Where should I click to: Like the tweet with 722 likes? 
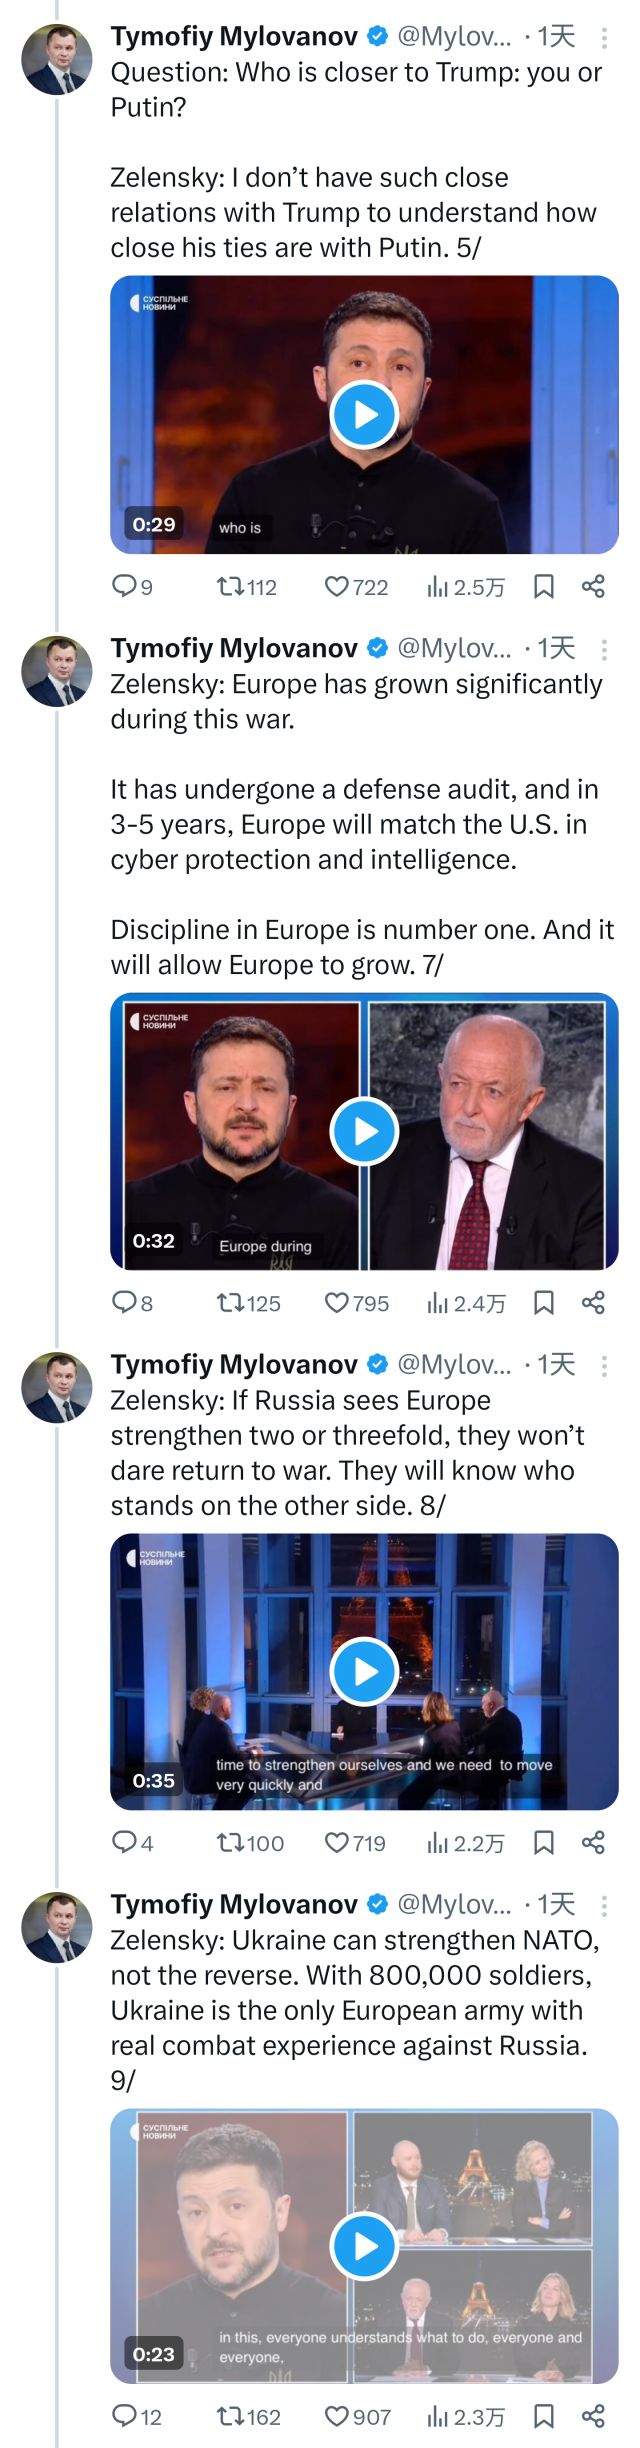point(337,586)
